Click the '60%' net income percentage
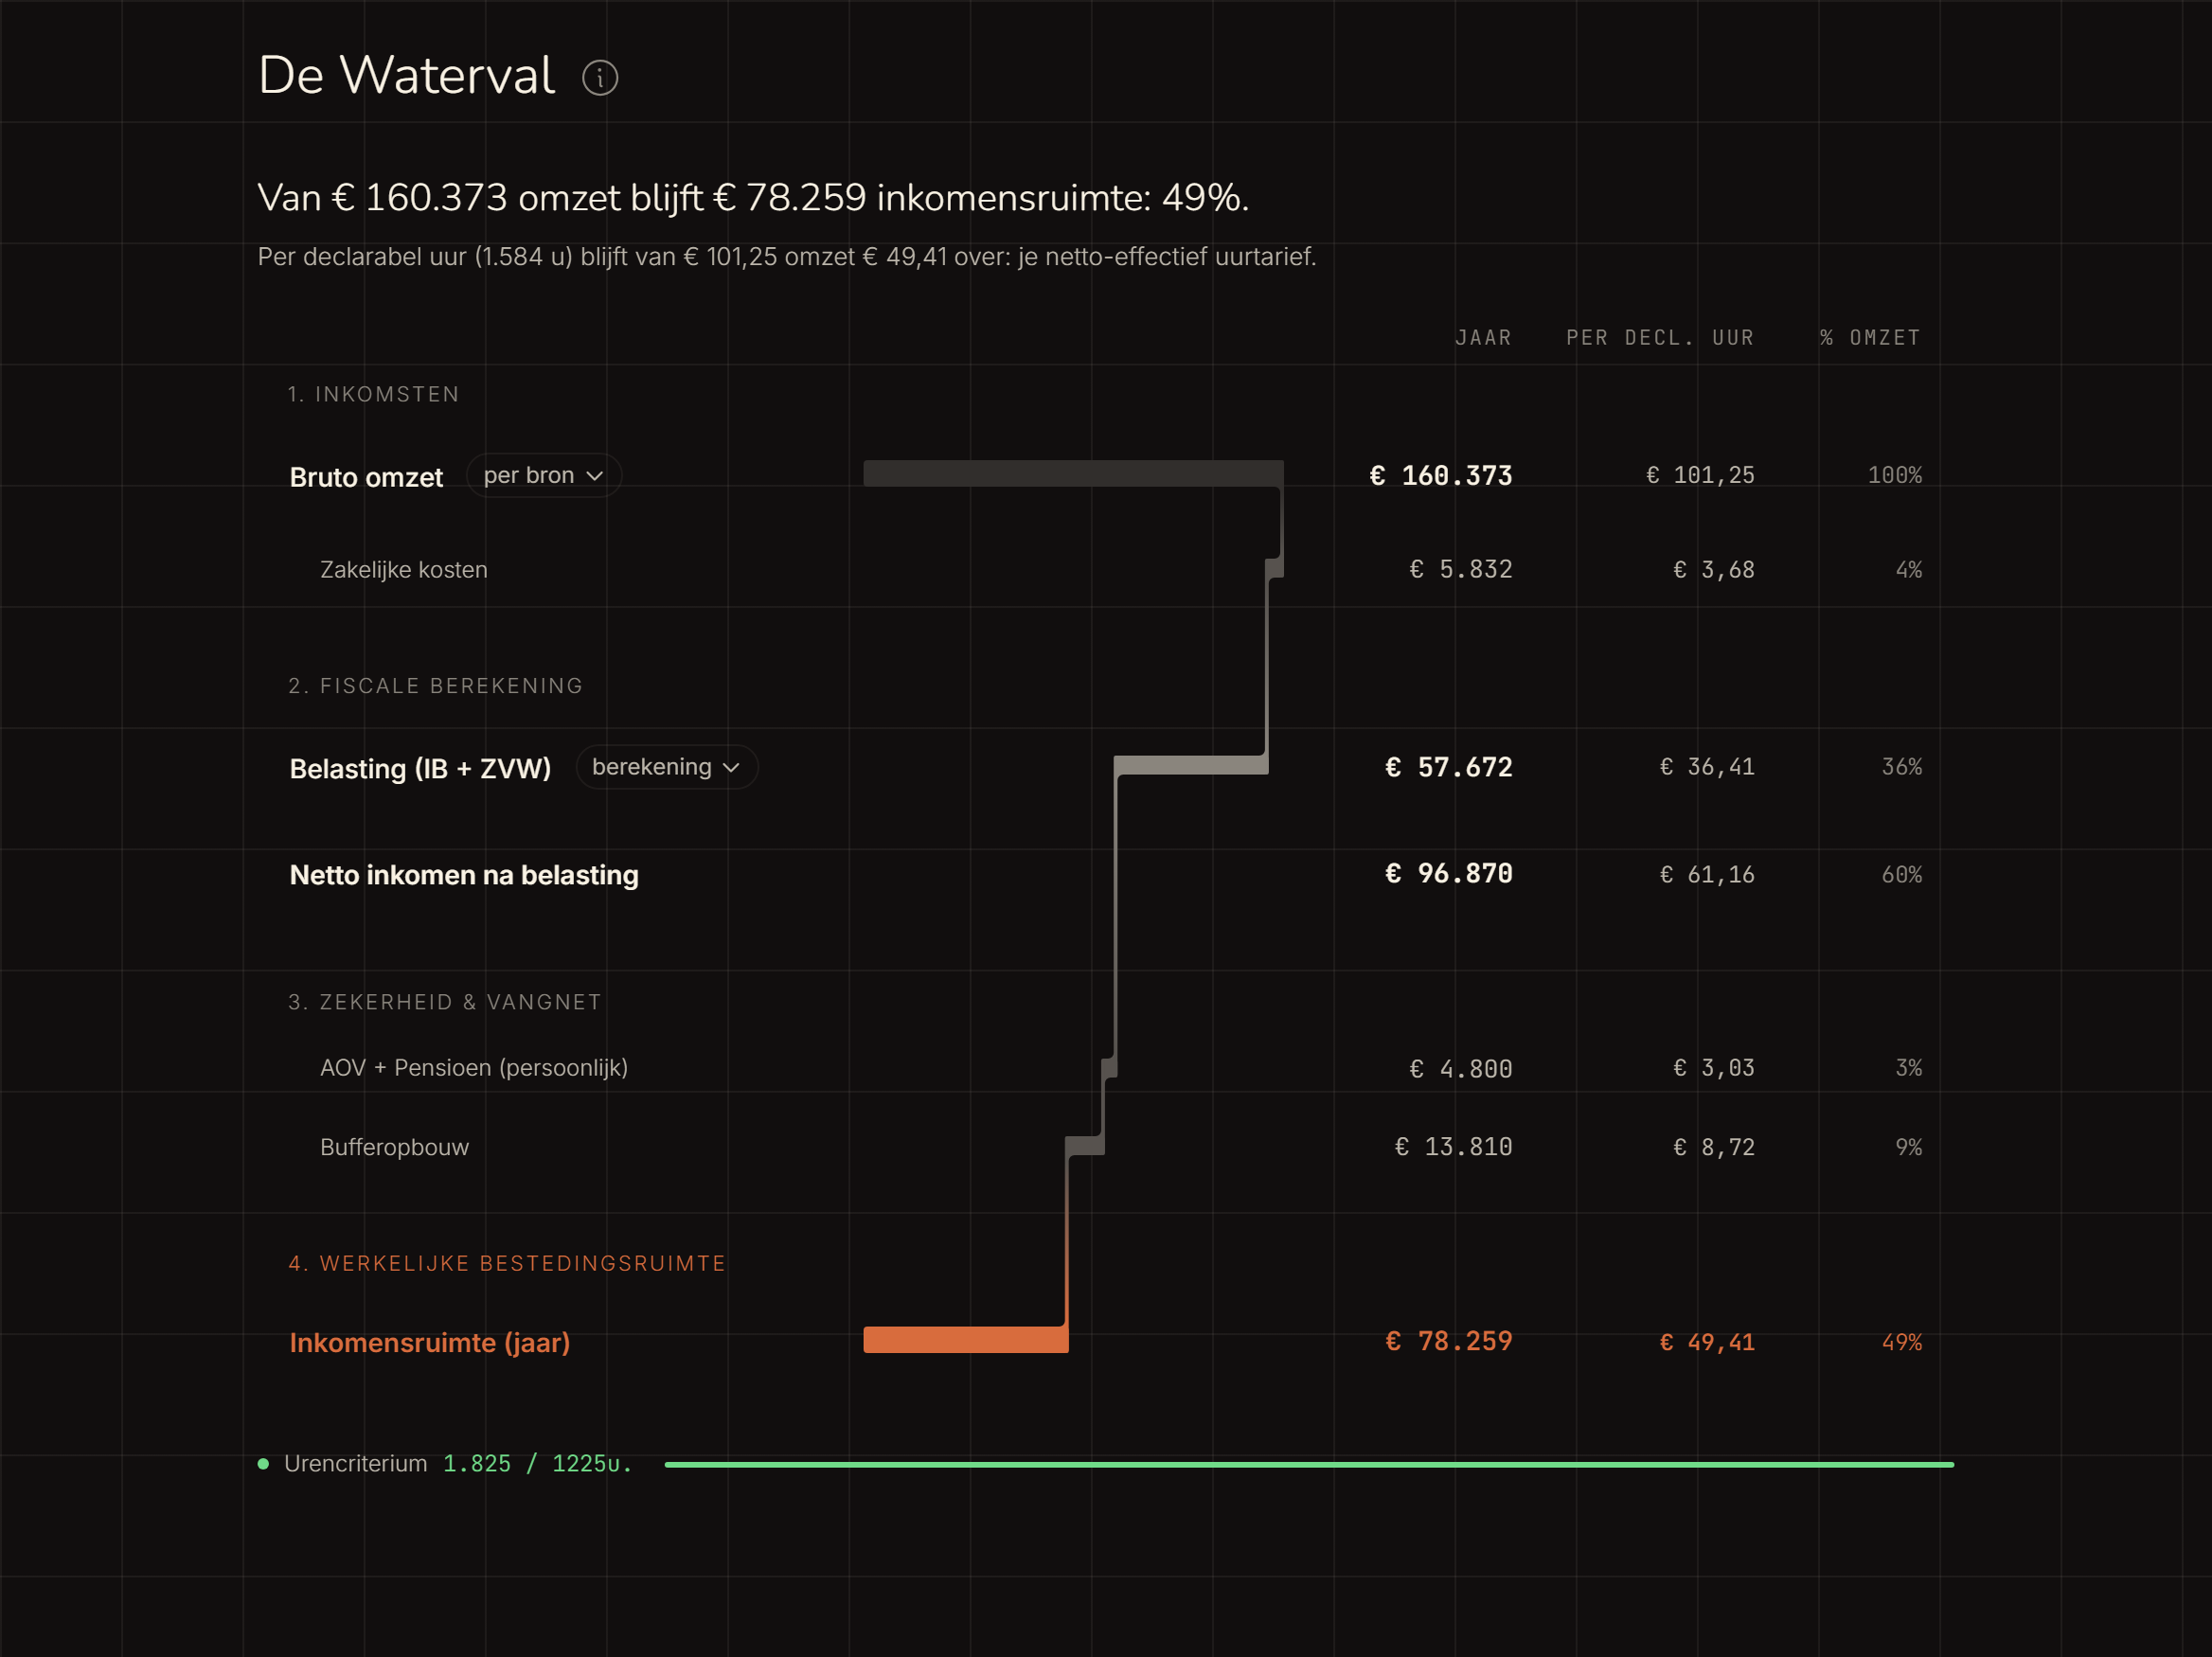This screenshot has height=1657, width=2212. pos(1901,875)
